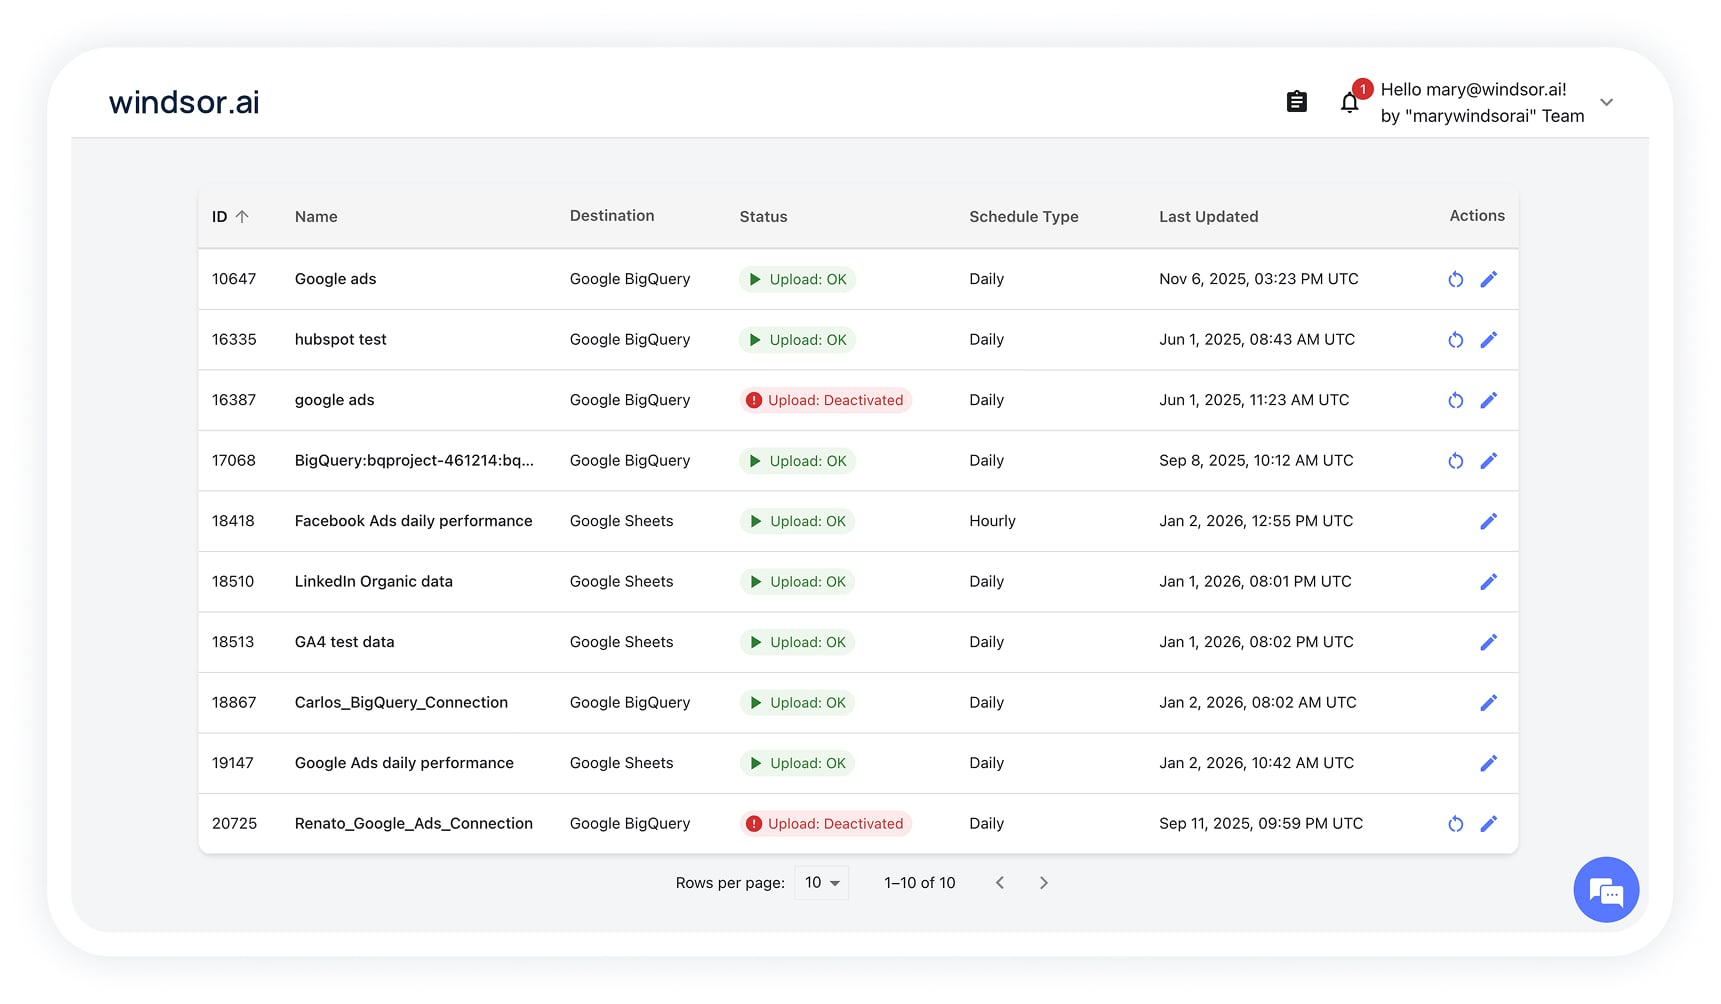
Task: Edit the Facebook Ads daily performance task
Action: [x=1488, y=522]
